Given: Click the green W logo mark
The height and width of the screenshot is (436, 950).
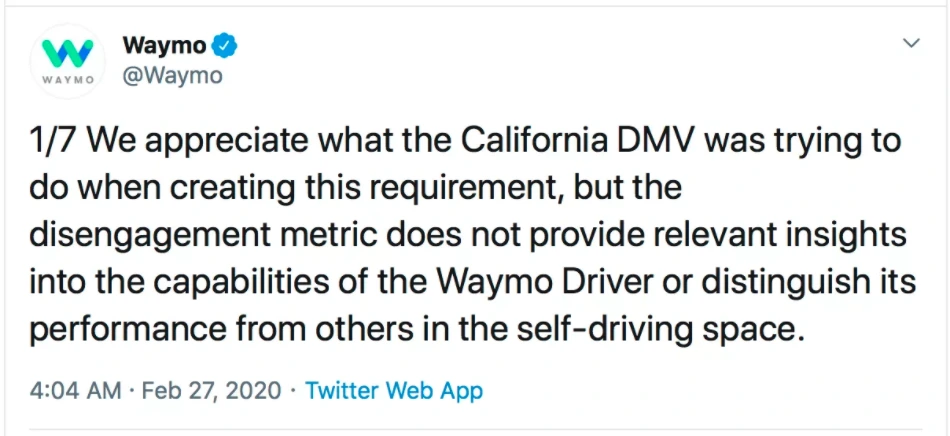Looking at the screenshot, I should 69,51.
